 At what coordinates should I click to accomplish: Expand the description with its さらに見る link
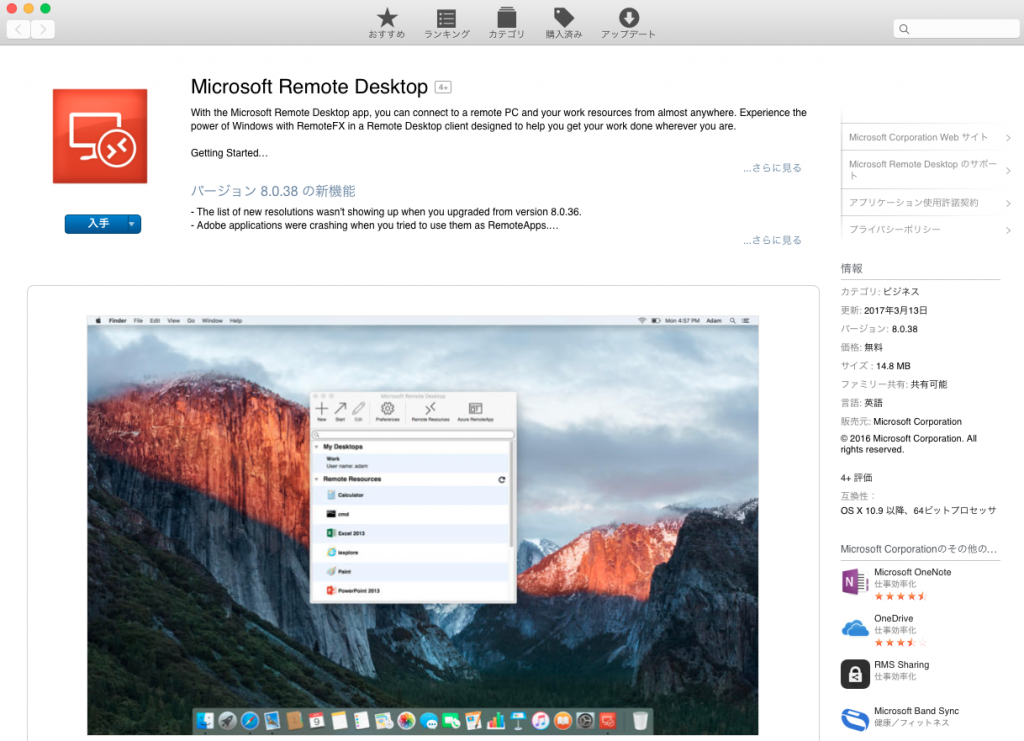772,168
